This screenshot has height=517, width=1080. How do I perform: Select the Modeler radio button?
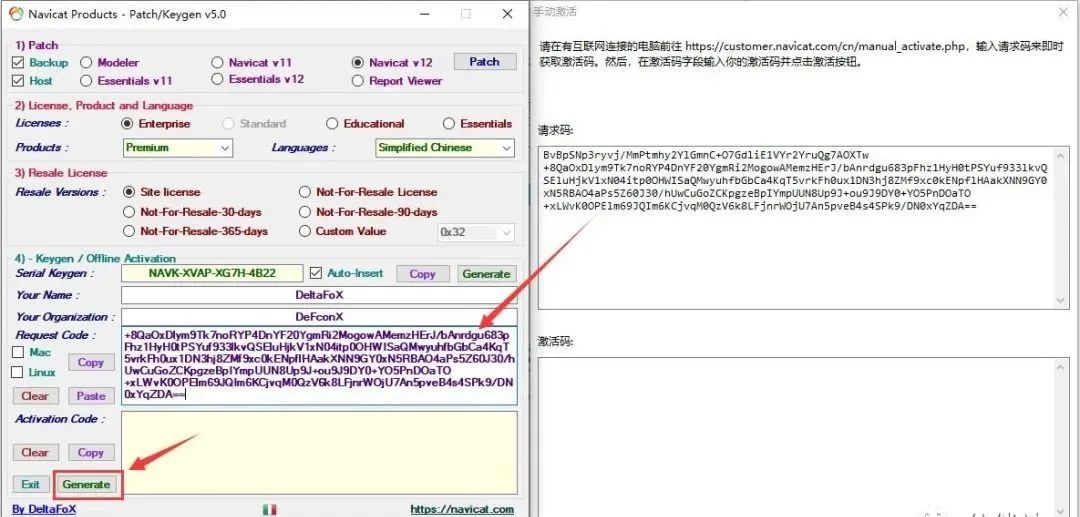(x=86, y=63)
